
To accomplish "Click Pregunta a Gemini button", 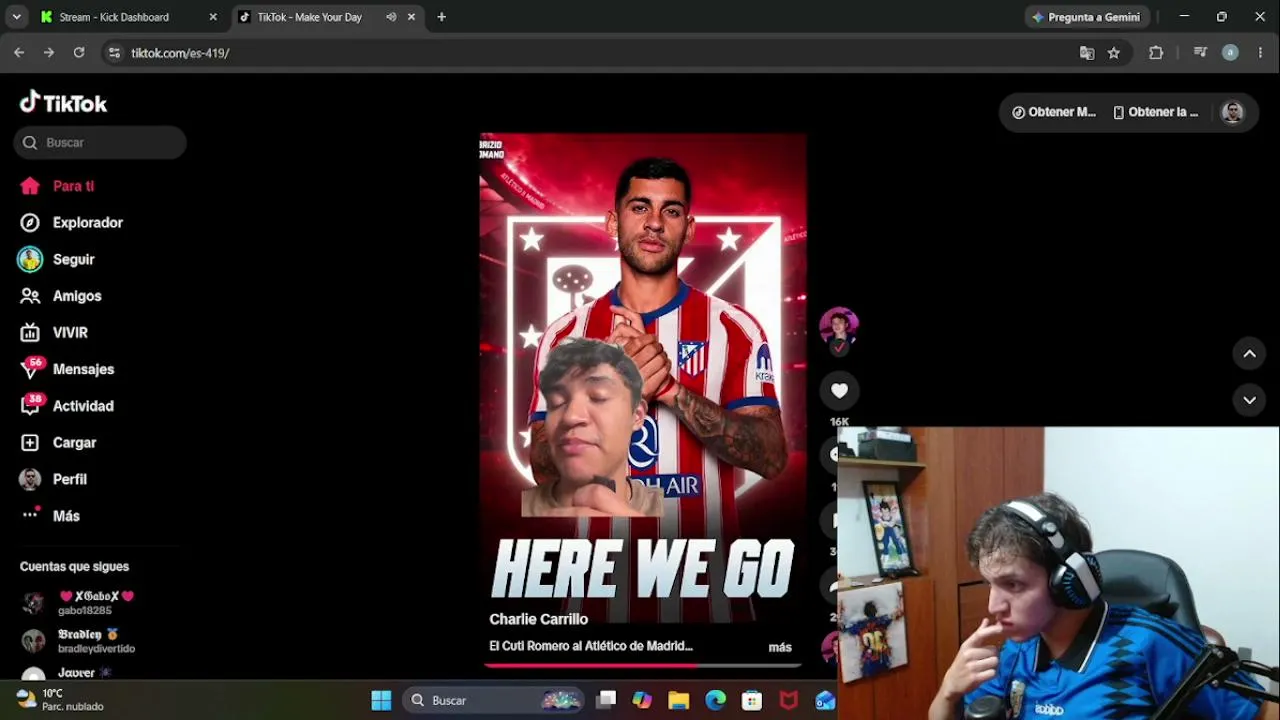I will point(1086,17).
